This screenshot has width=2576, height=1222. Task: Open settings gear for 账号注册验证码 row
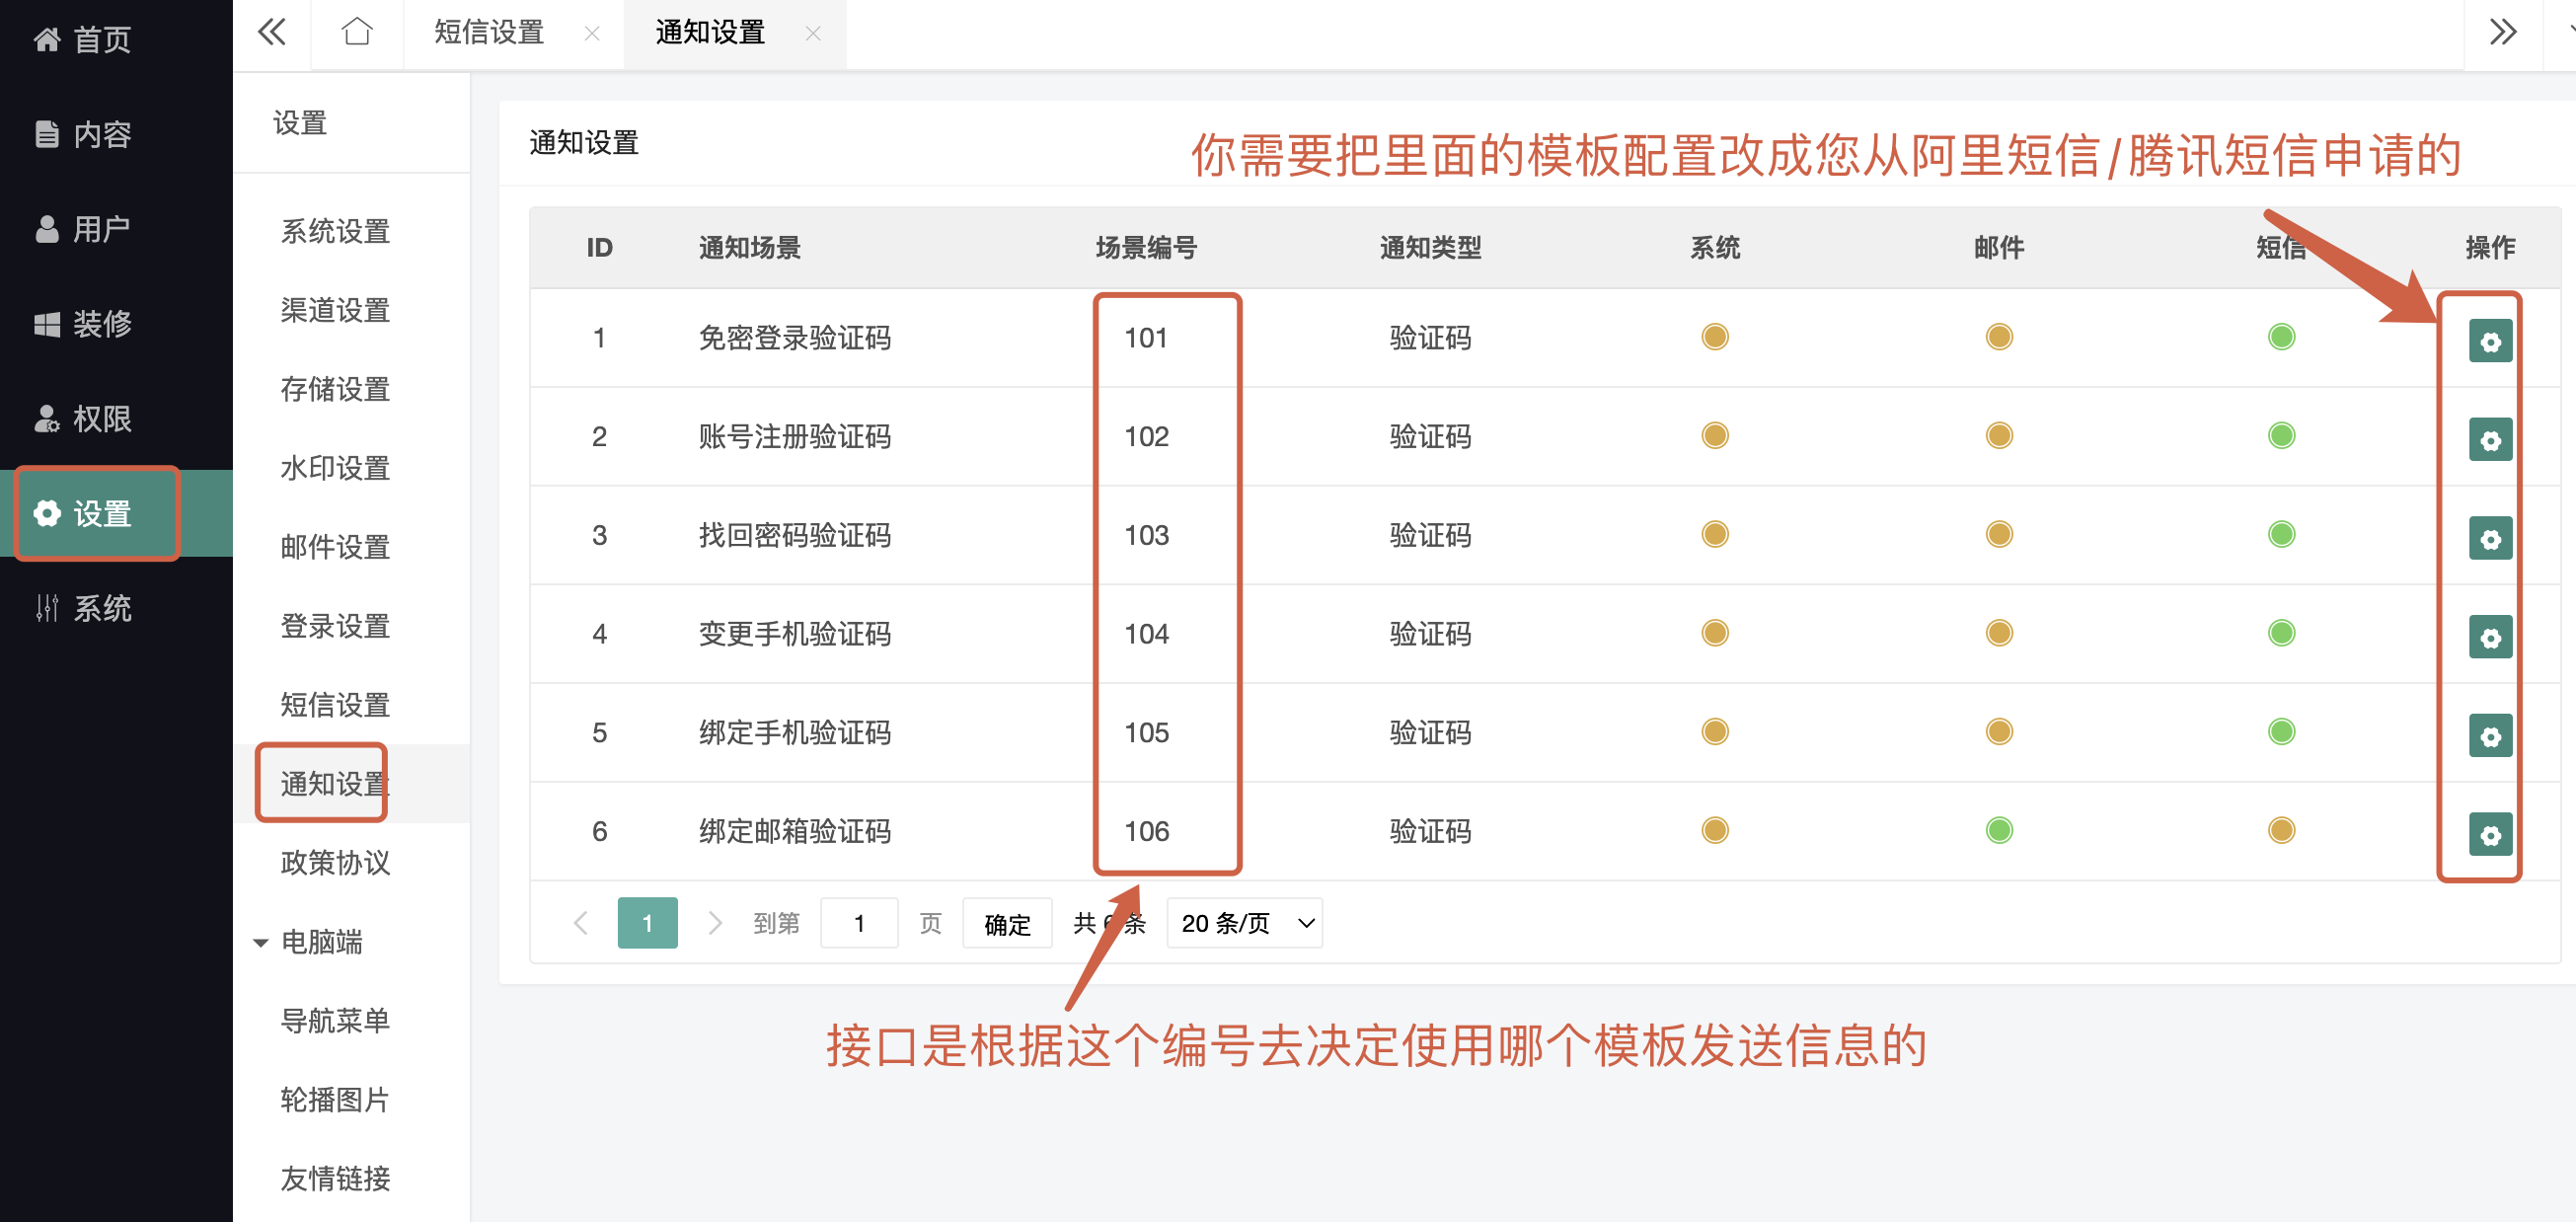click(2489, 440)
